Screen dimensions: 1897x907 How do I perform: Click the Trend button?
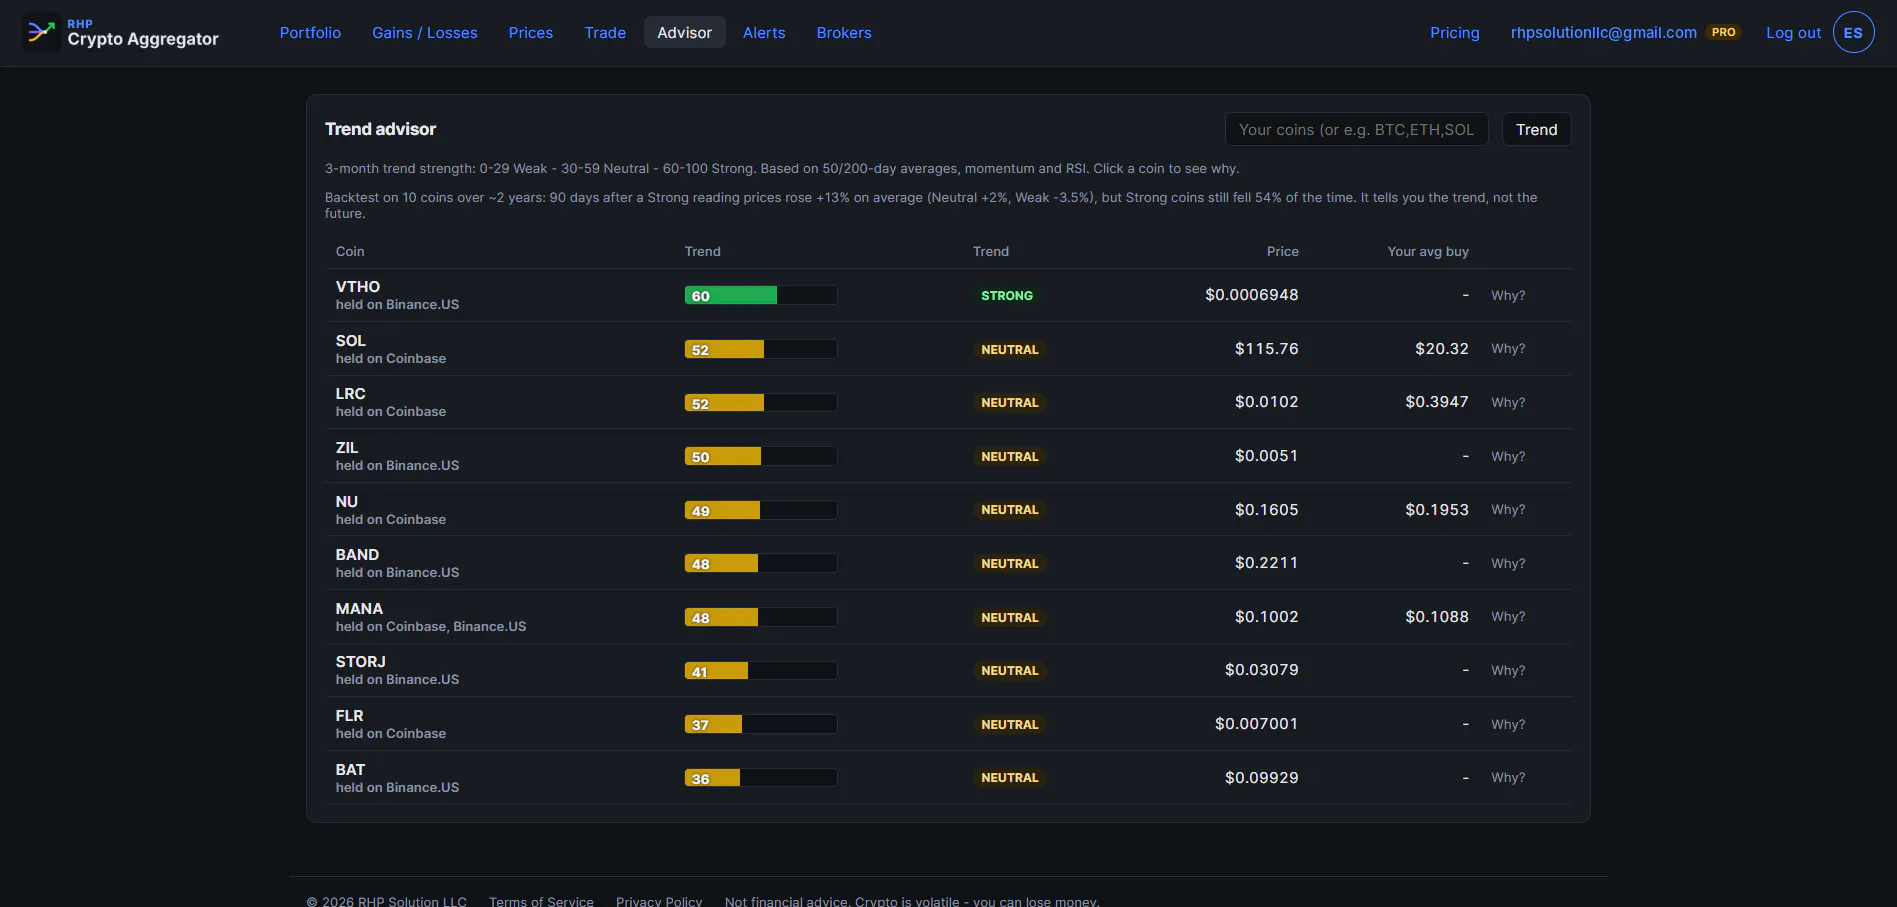click(1537, 130)
